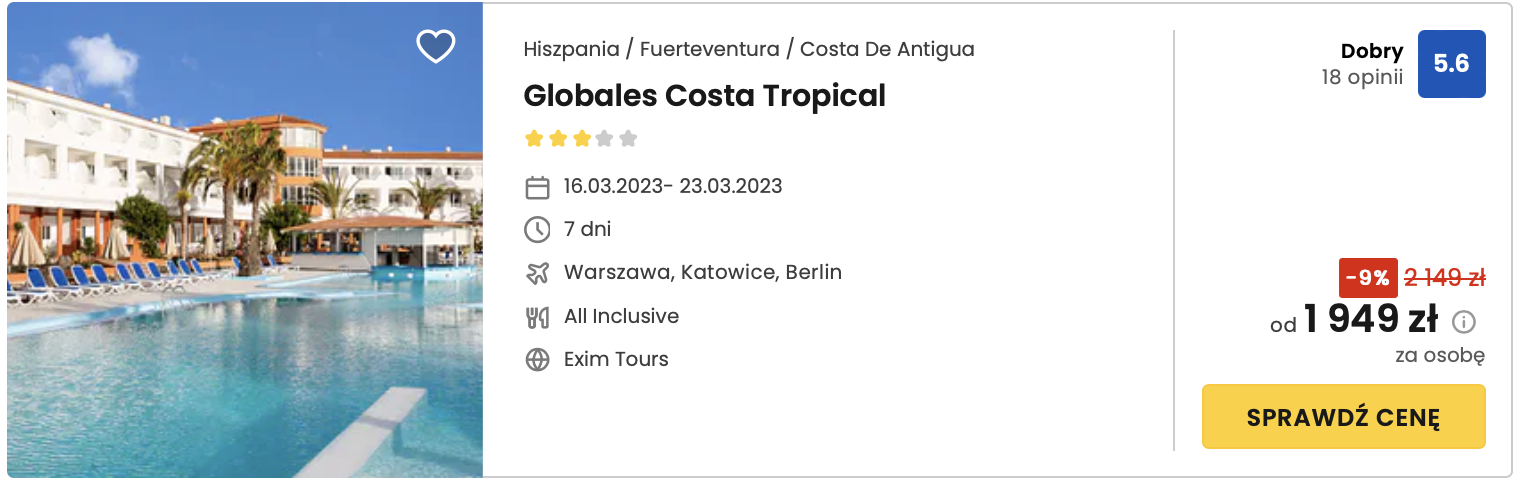The image size is (1522, 486).
Task: Click the Warszawa, Katowice, Berlin departure text
Action: (x=702, y=272)
